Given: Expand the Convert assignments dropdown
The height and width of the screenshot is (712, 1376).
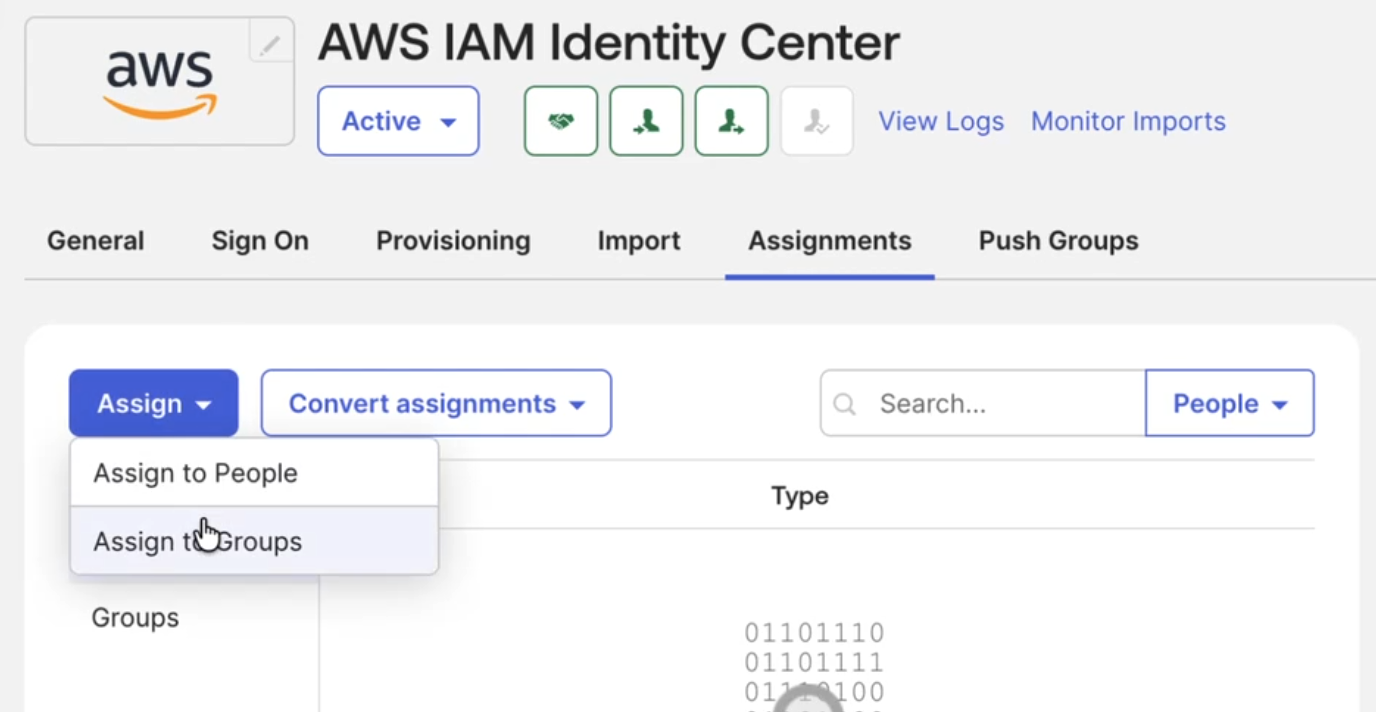Looking at the screenshot, I should [436, 403].
